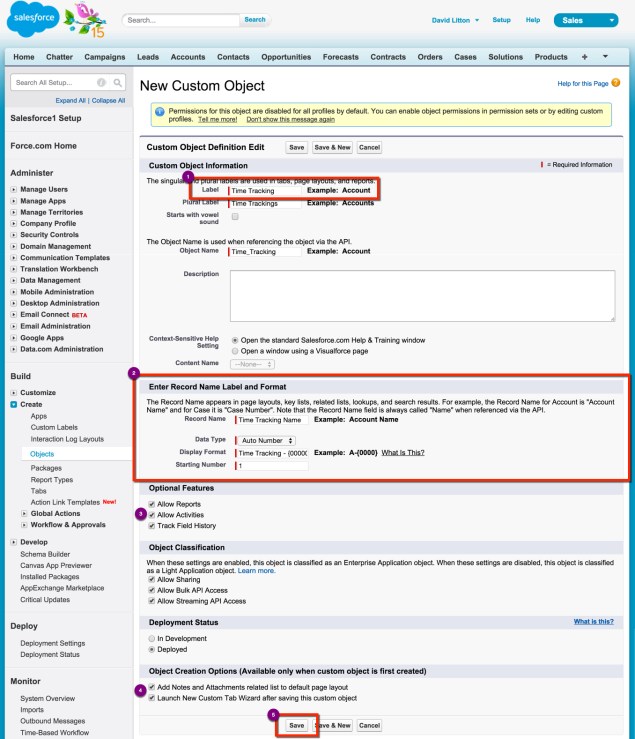635x739 pixels.
Task: Click the Tell me more! link
Action: 217,119
